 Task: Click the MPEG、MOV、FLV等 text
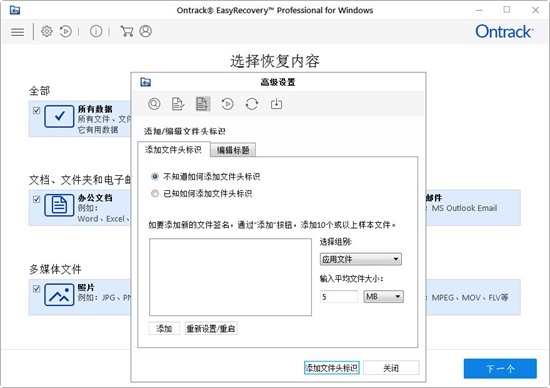(470, 297)
